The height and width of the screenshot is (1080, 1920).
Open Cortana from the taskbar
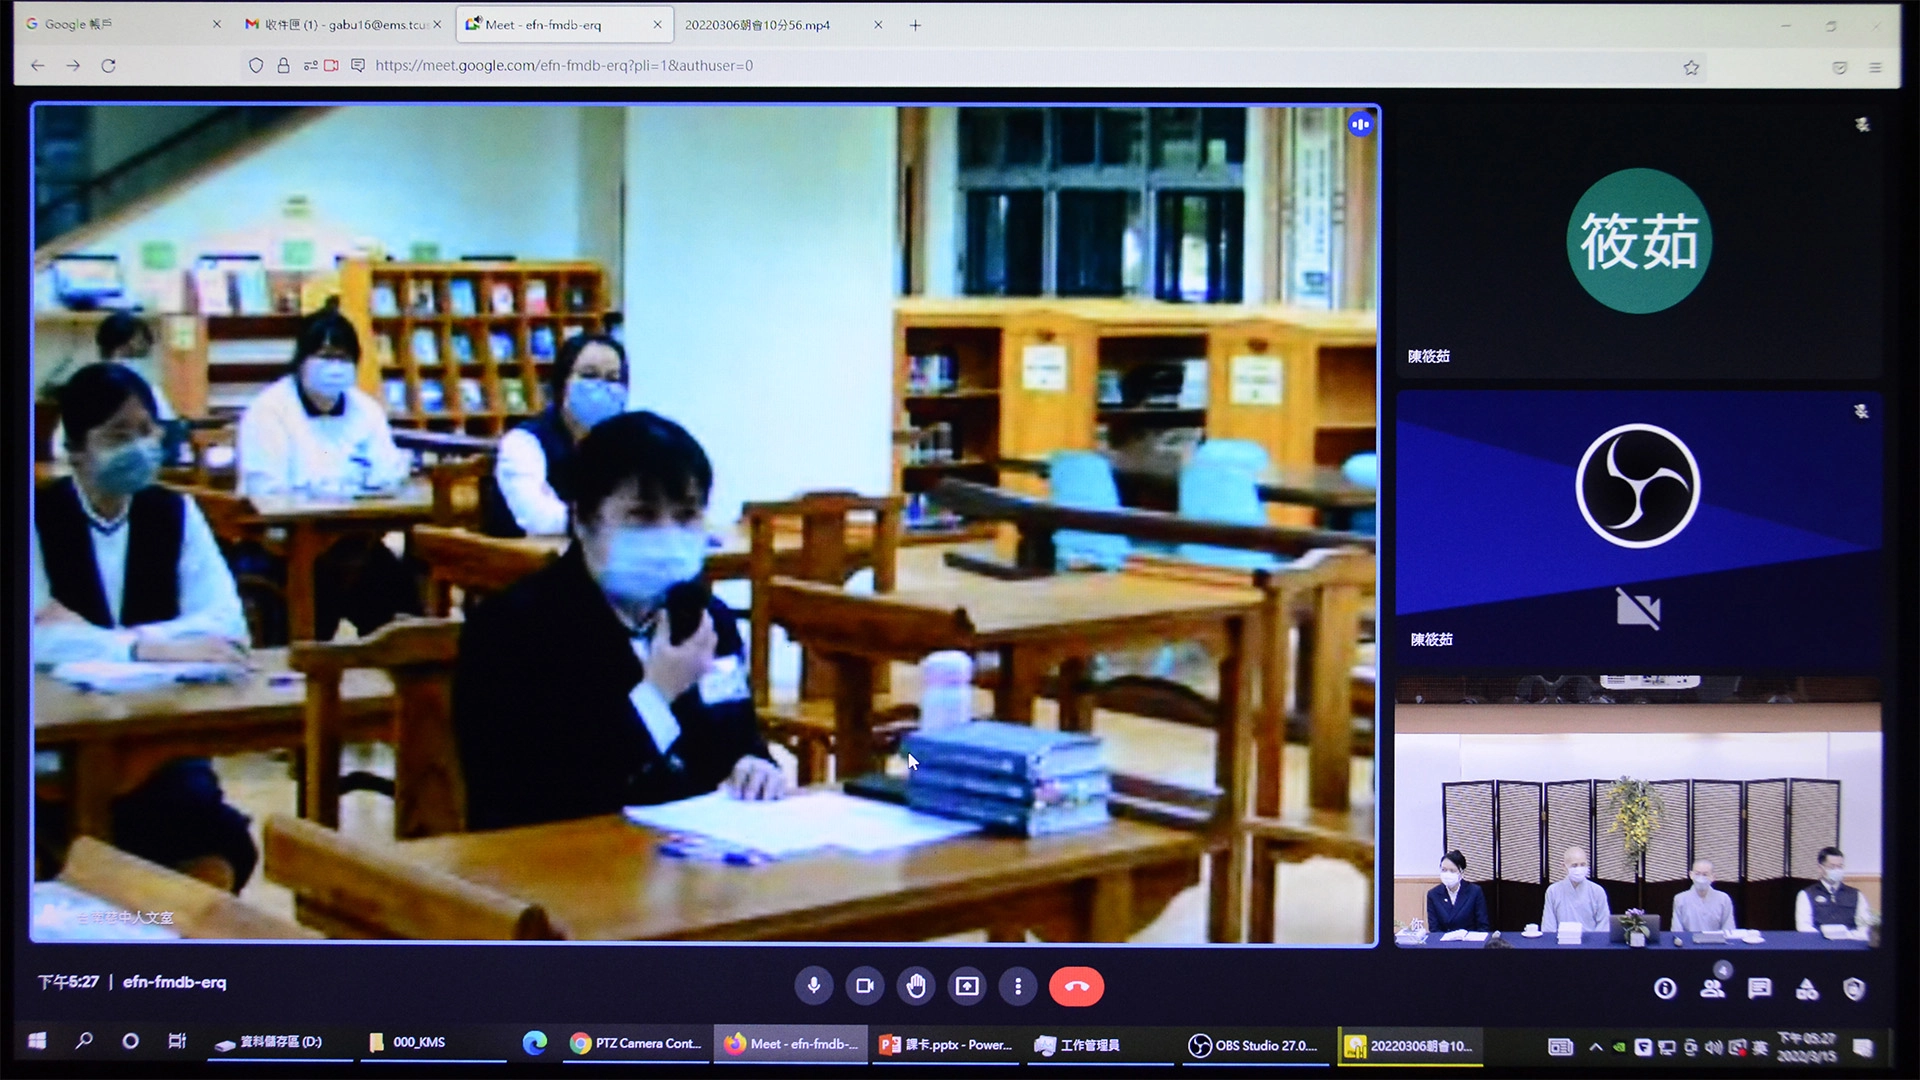(130, 1041)
